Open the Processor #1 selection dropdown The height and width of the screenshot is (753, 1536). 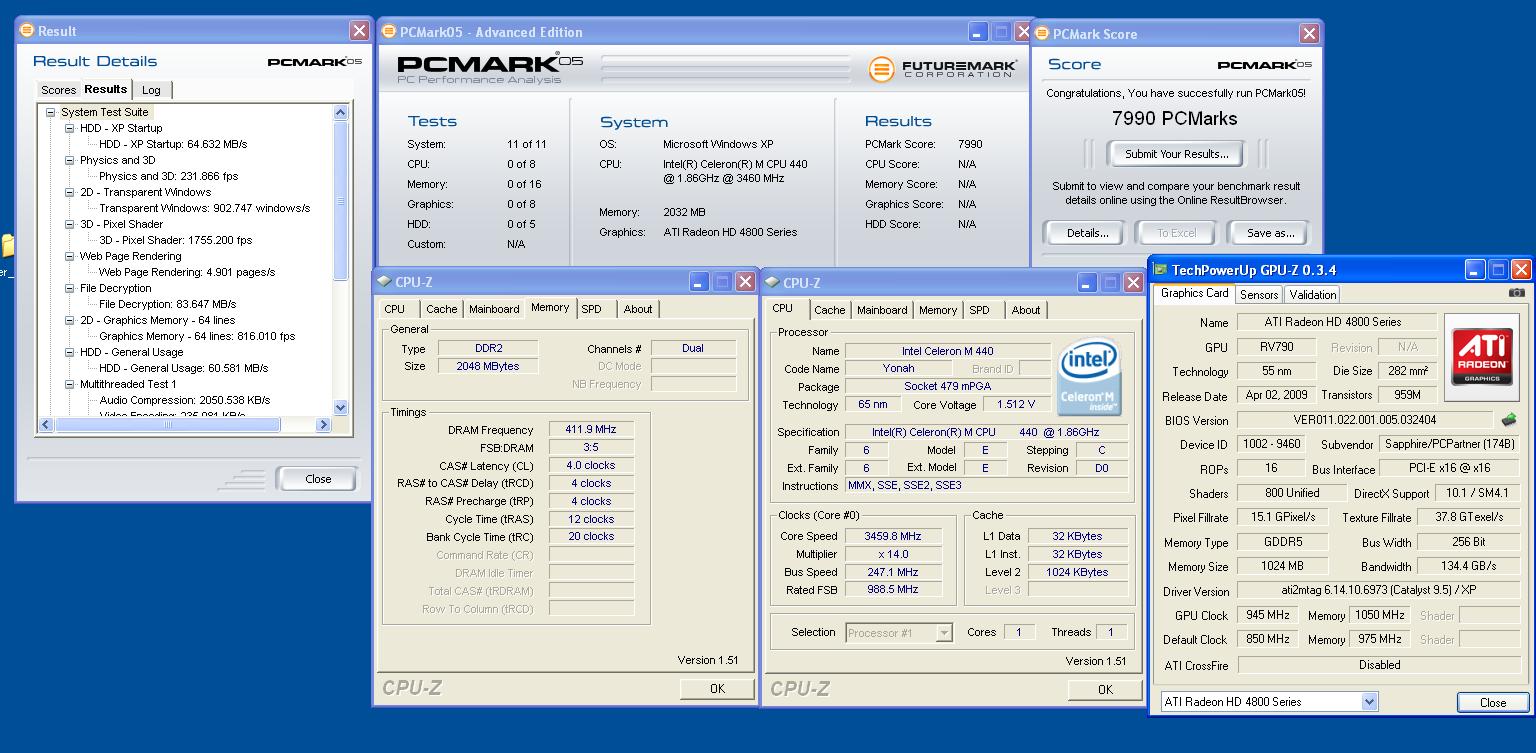[943, 633]
